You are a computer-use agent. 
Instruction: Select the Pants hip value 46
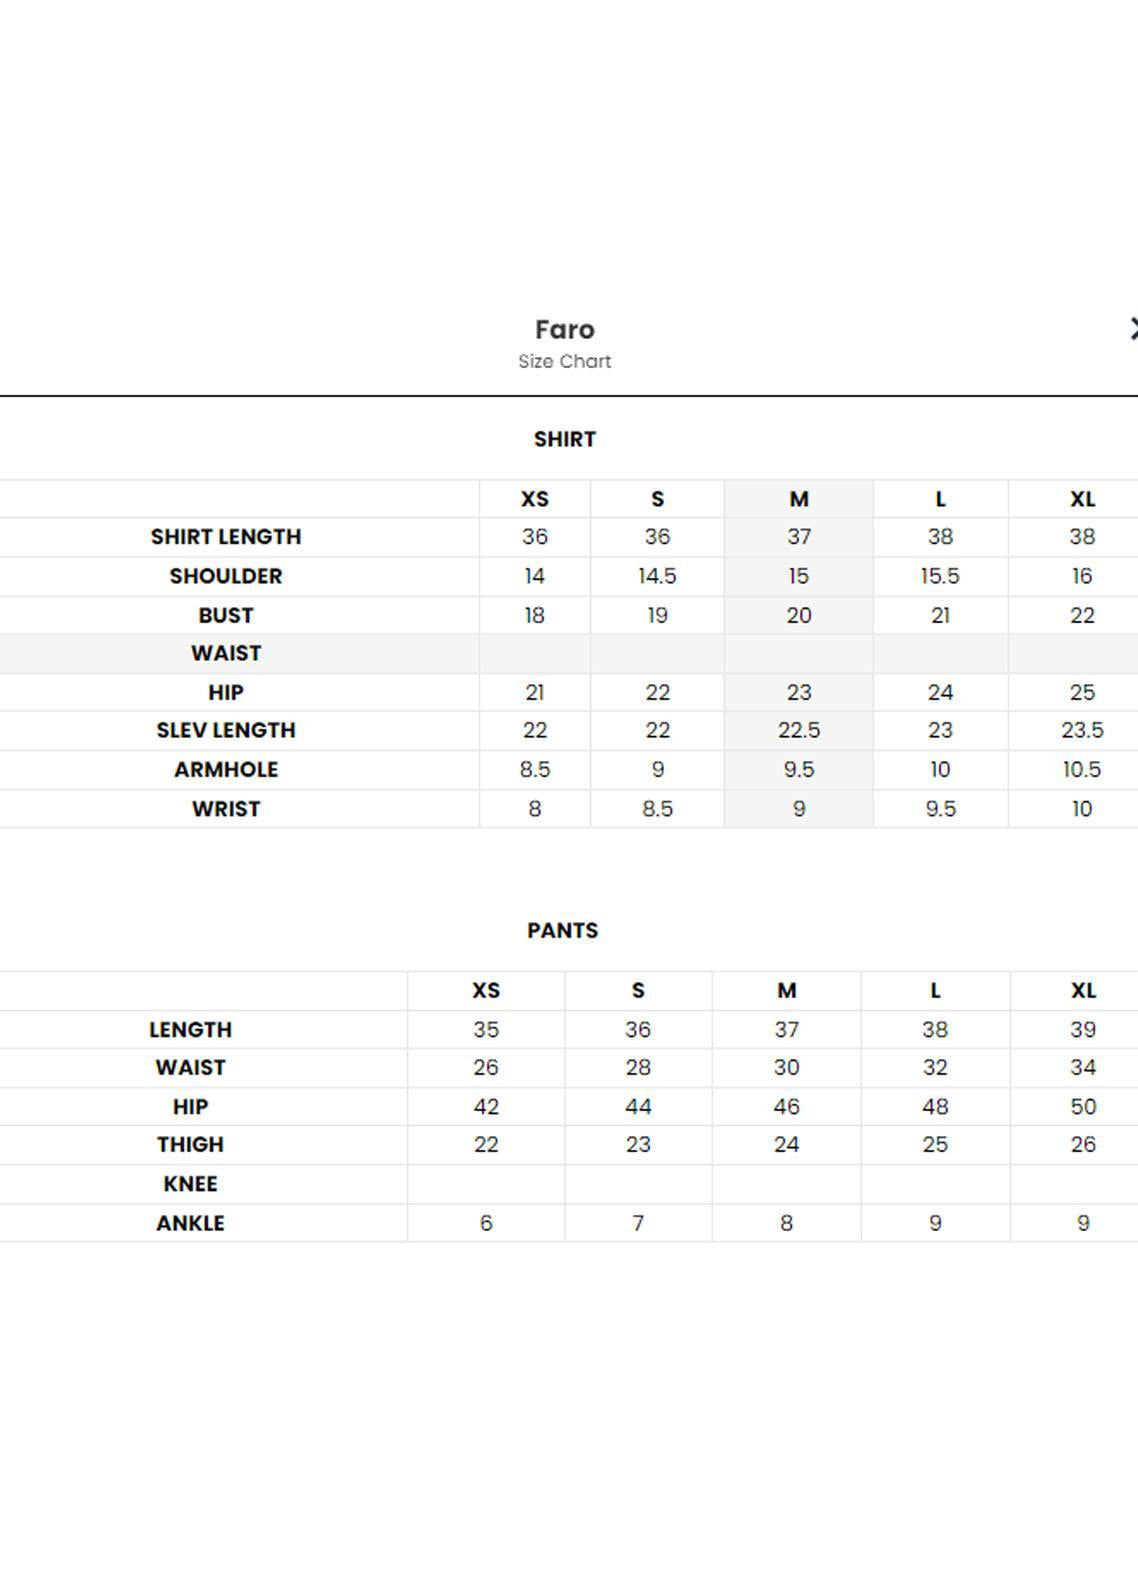(x=786, y=1107)
